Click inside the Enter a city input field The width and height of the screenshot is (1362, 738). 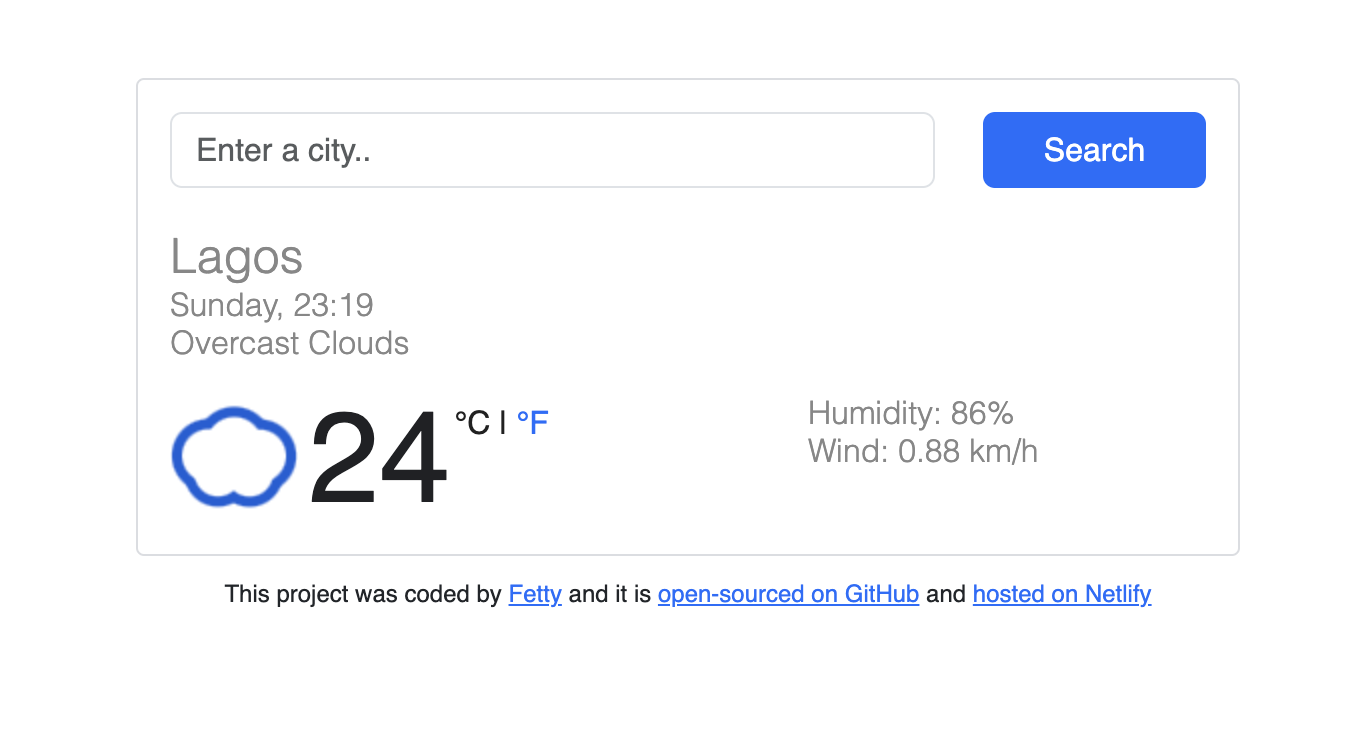[x=550, y=149]
